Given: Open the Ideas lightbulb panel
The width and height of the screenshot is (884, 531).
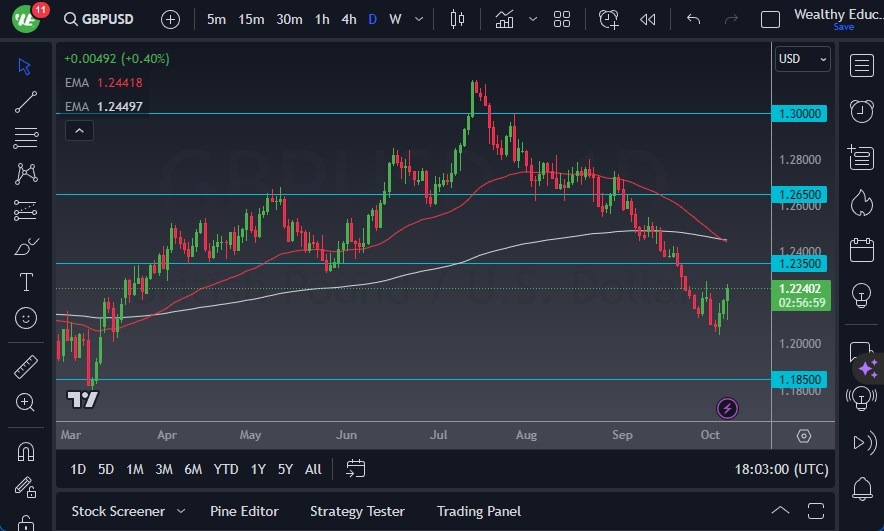Looking at the screenshot, I should click(x=860, y=295).
